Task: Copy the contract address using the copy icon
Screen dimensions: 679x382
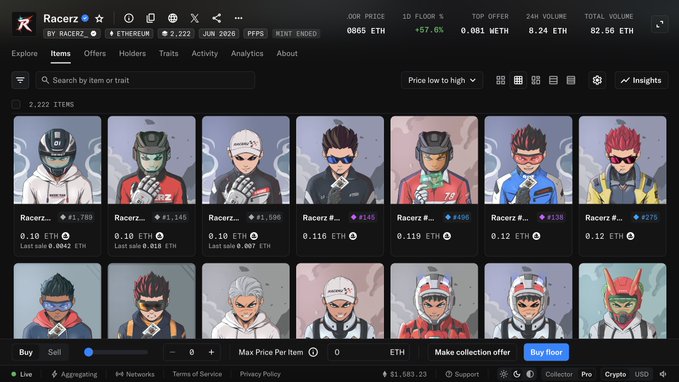Action: click(150, 18)
